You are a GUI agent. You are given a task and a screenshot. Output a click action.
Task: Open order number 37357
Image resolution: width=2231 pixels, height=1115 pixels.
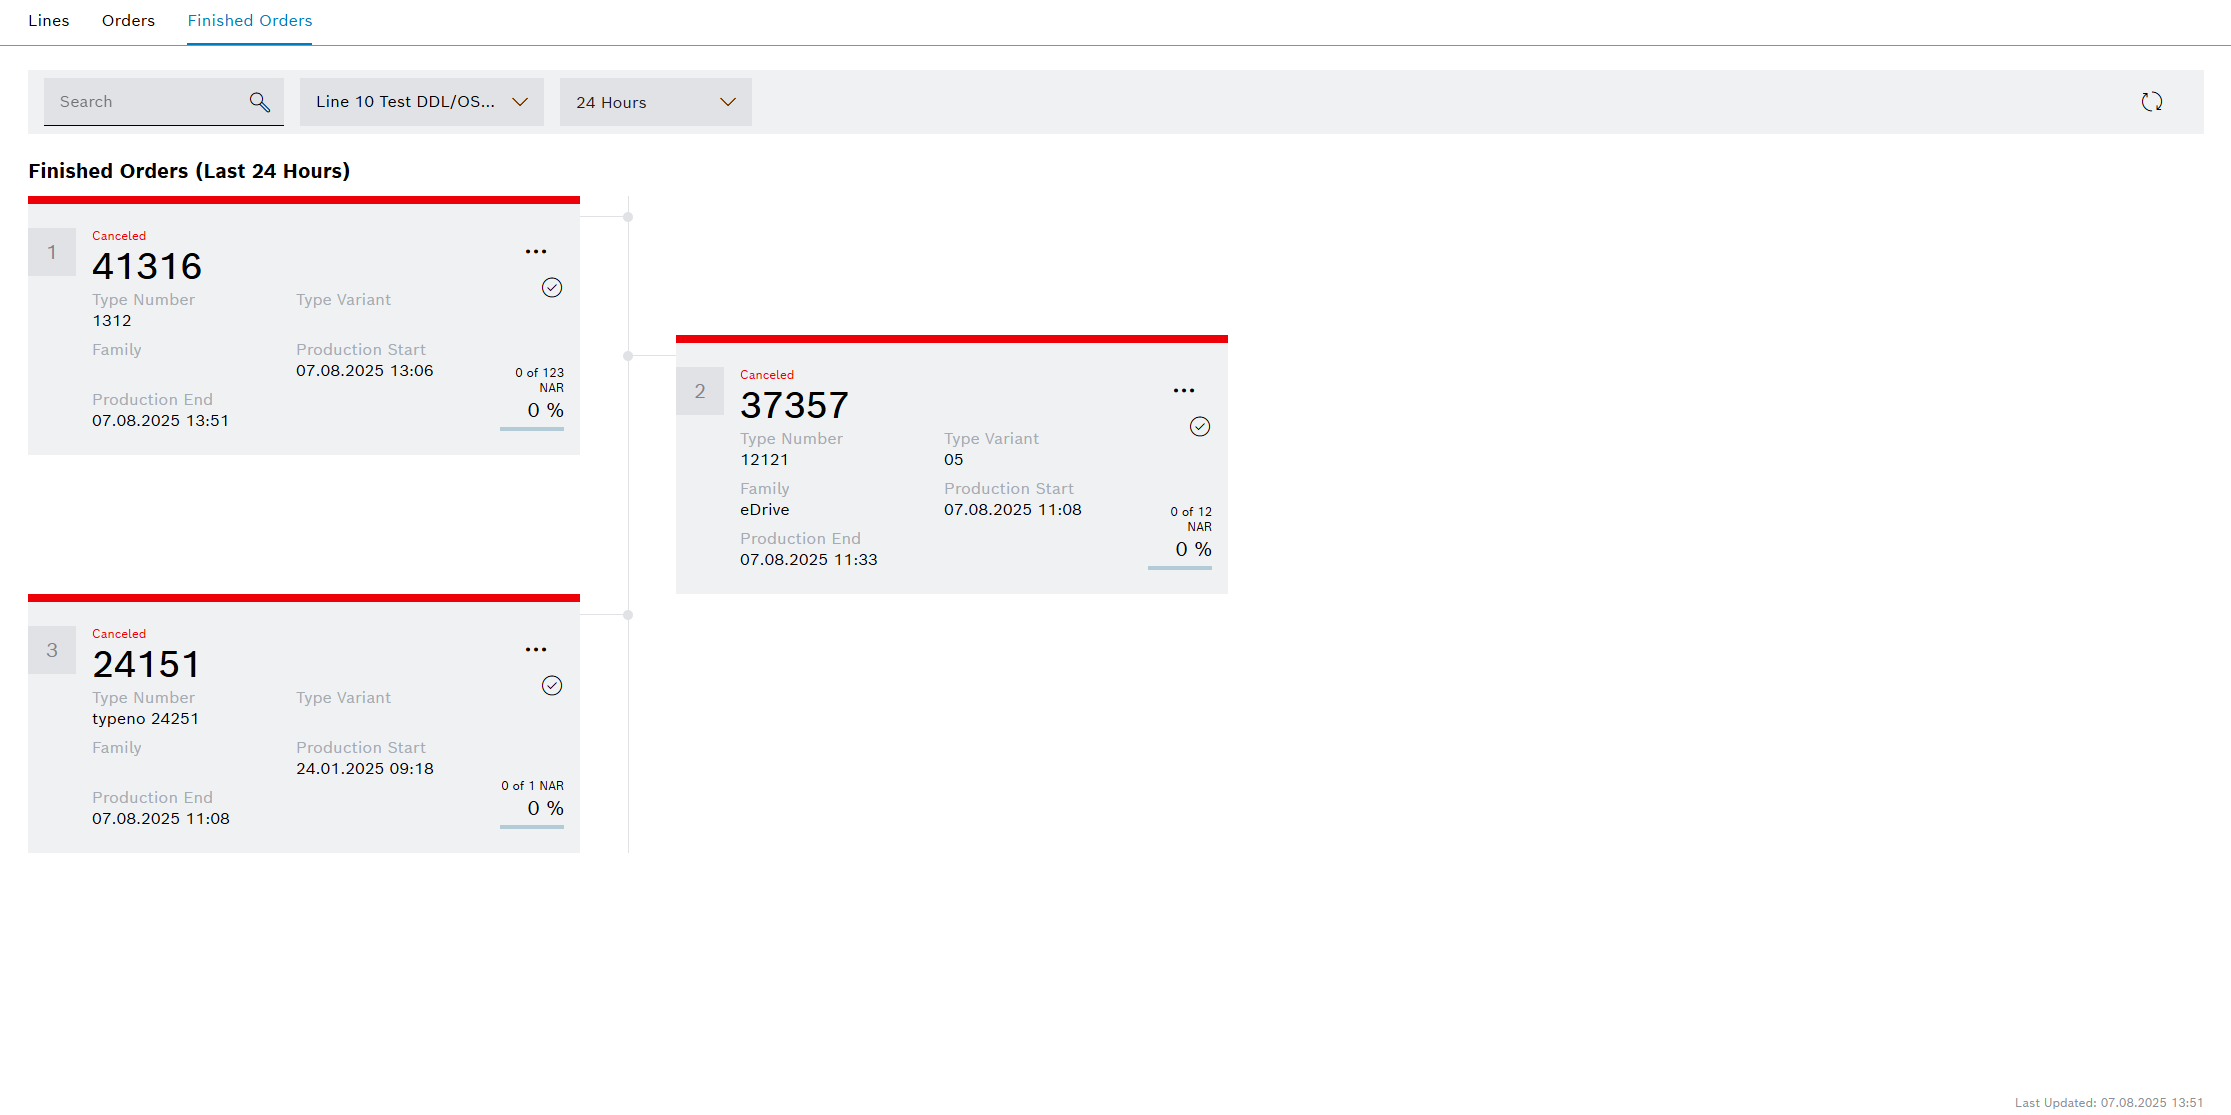click(x=794, y=405)
